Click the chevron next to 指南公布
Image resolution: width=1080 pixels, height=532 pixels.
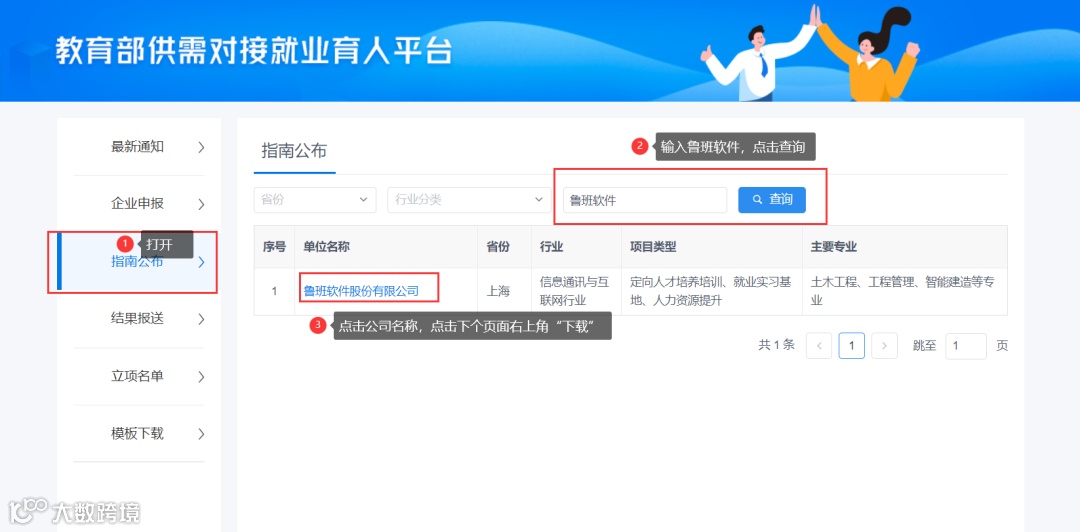click(201, 262)
